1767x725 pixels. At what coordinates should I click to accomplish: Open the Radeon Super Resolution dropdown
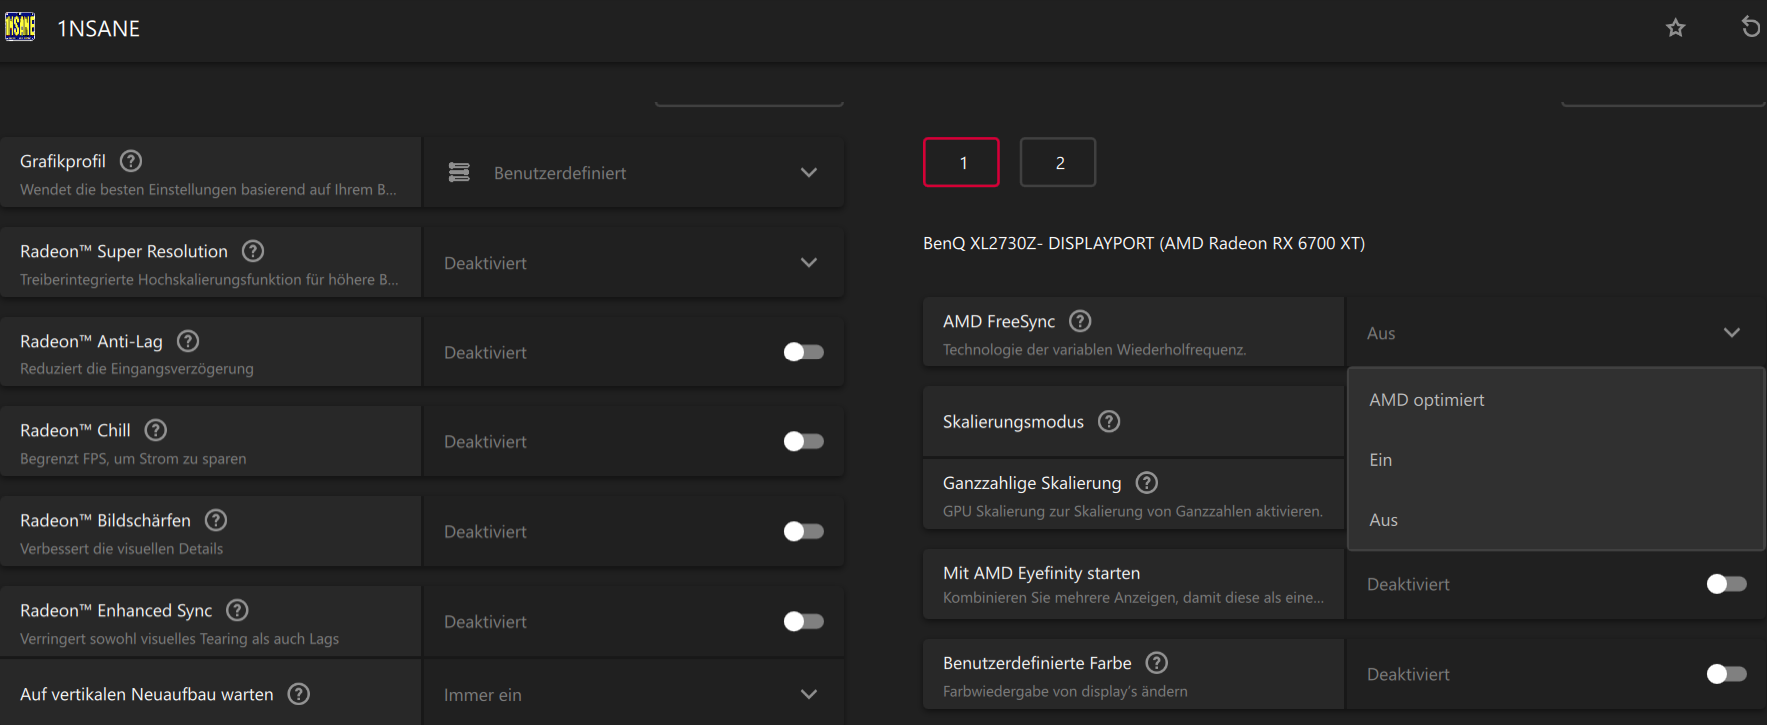[634, 263]
